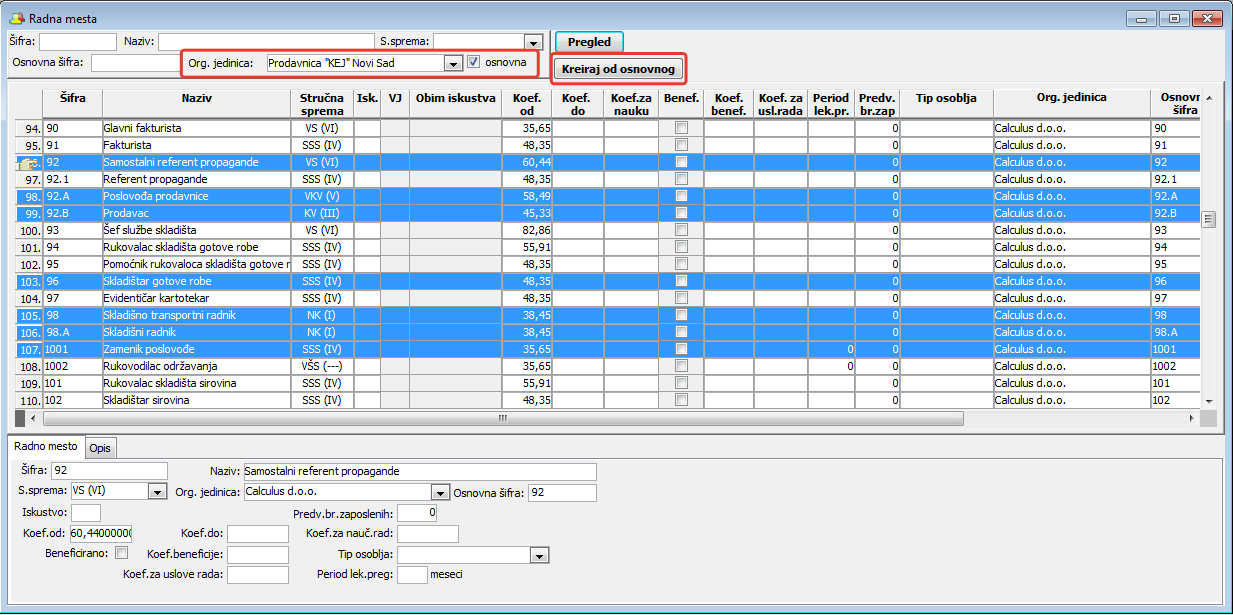Select the Radno mesto tab

pyautogui.click(x=45, y=447)
